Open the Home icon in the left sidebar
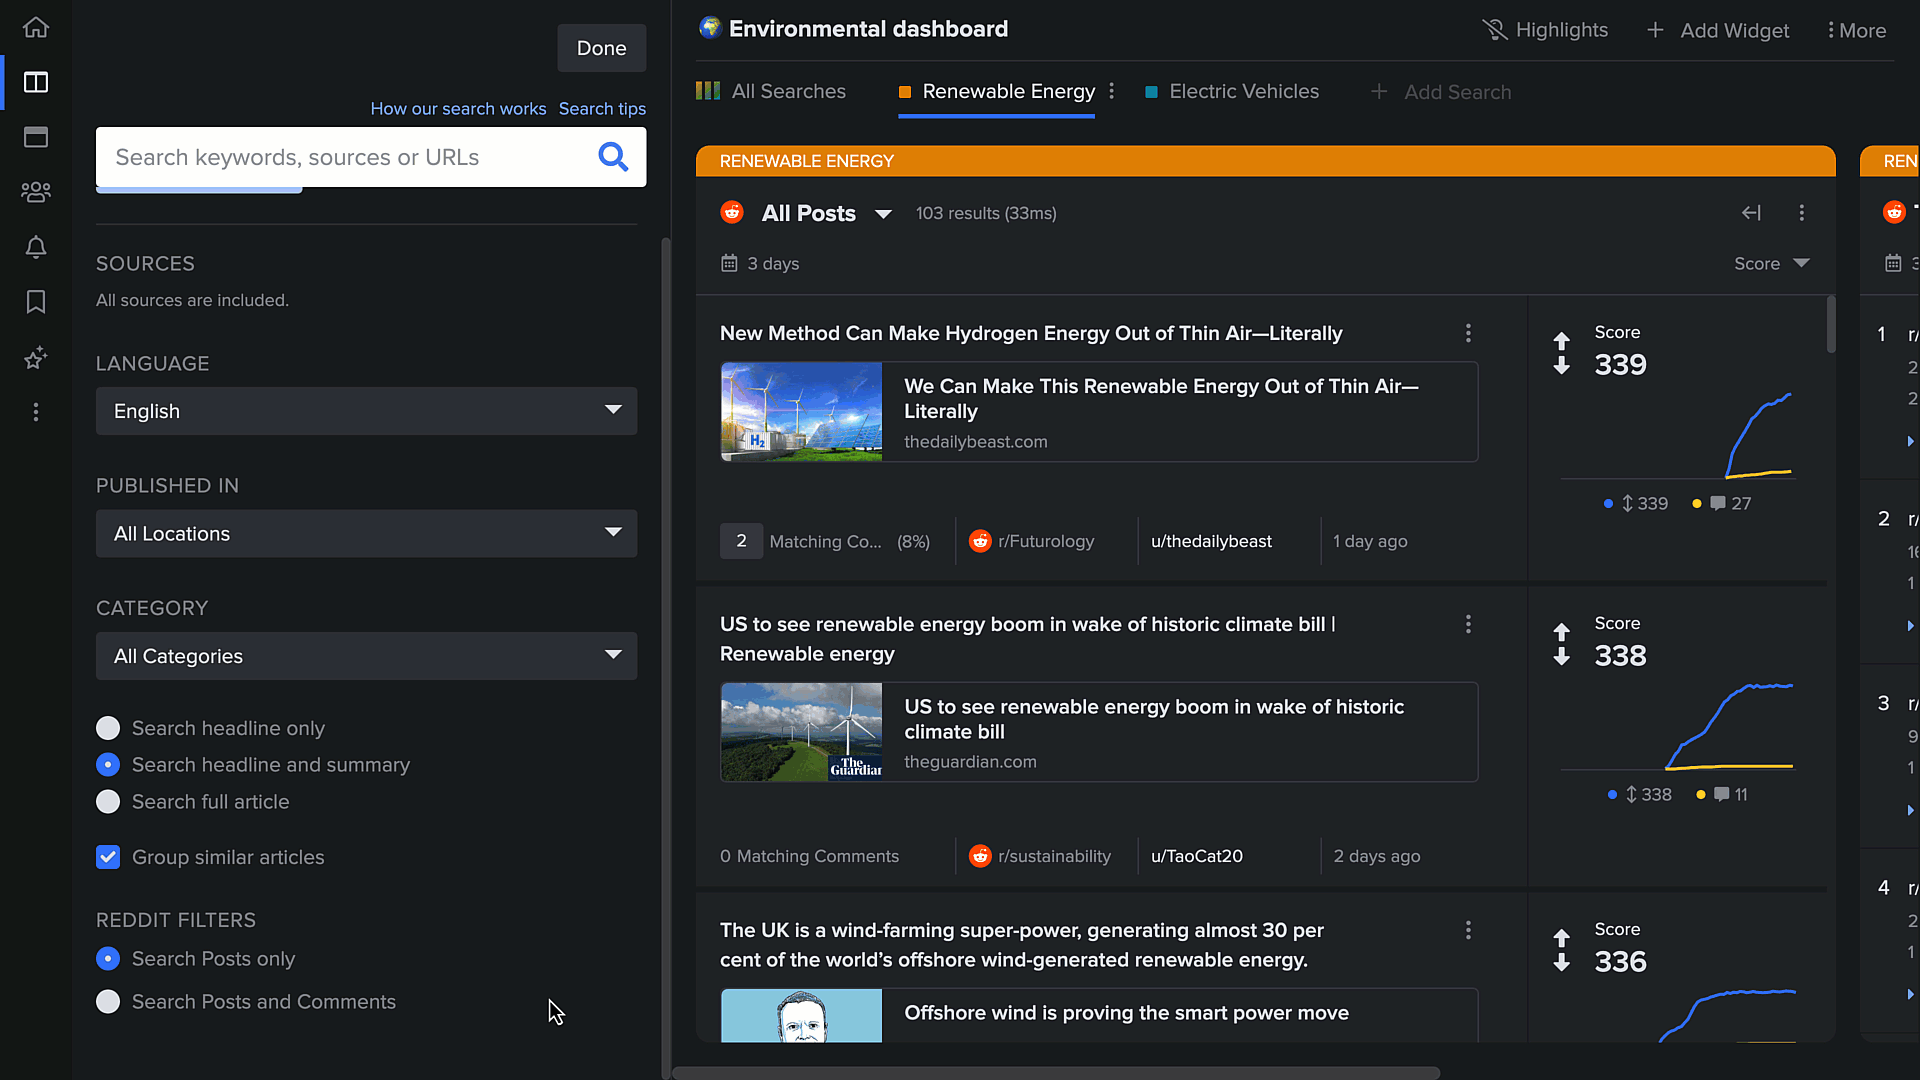The width and height of the screenshot is (1920, 1080). point(36,27)
